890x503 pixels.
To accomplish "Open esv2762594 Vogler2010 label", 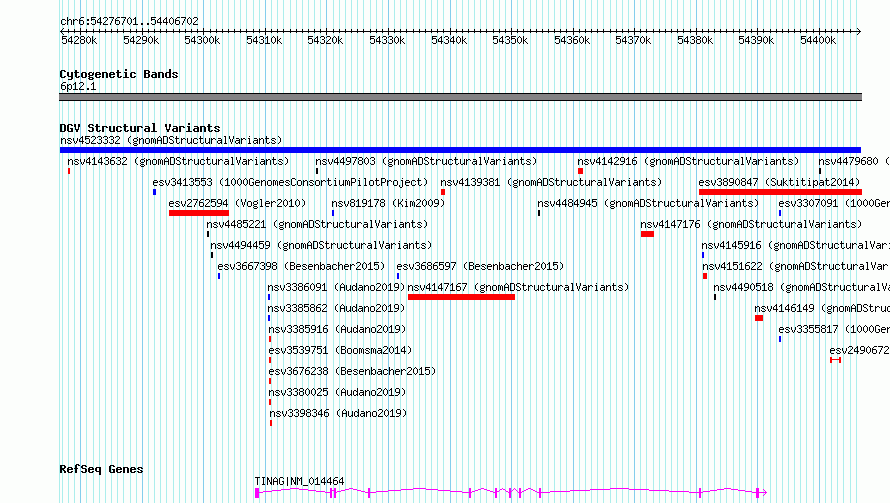I will pos(237,203).
